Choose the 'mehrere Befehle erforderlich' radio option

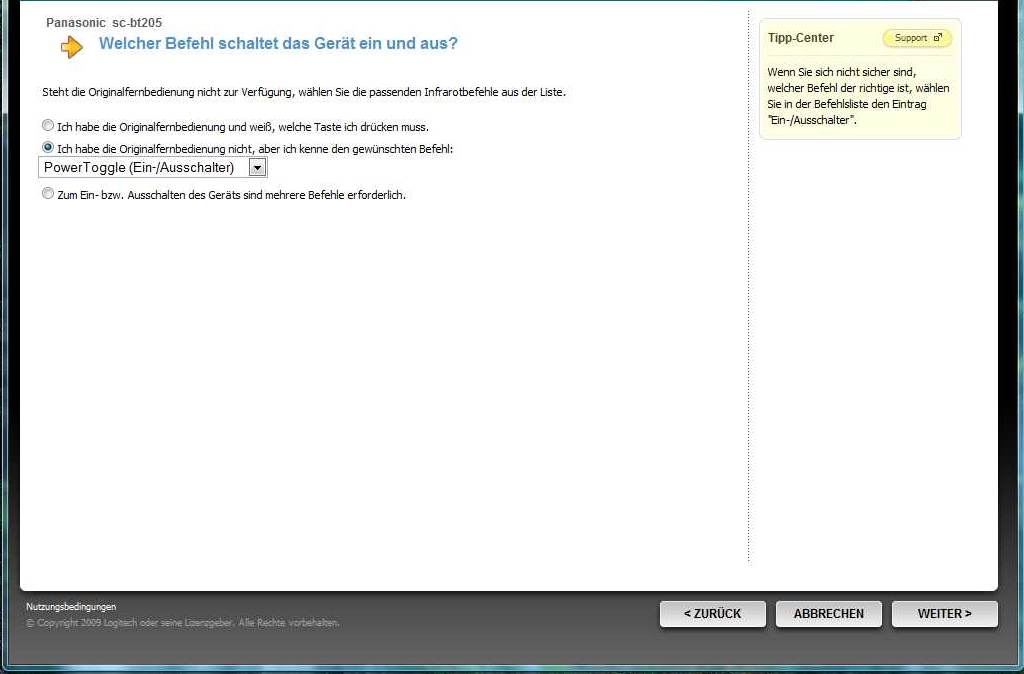48,194
